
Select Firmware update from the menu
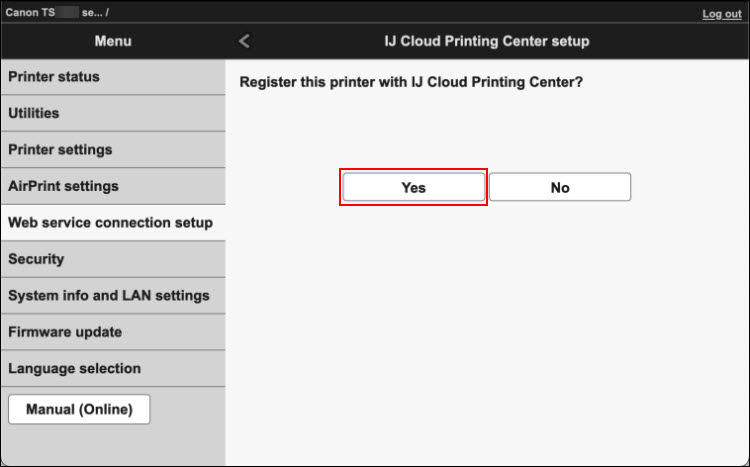tap(112, 332)
